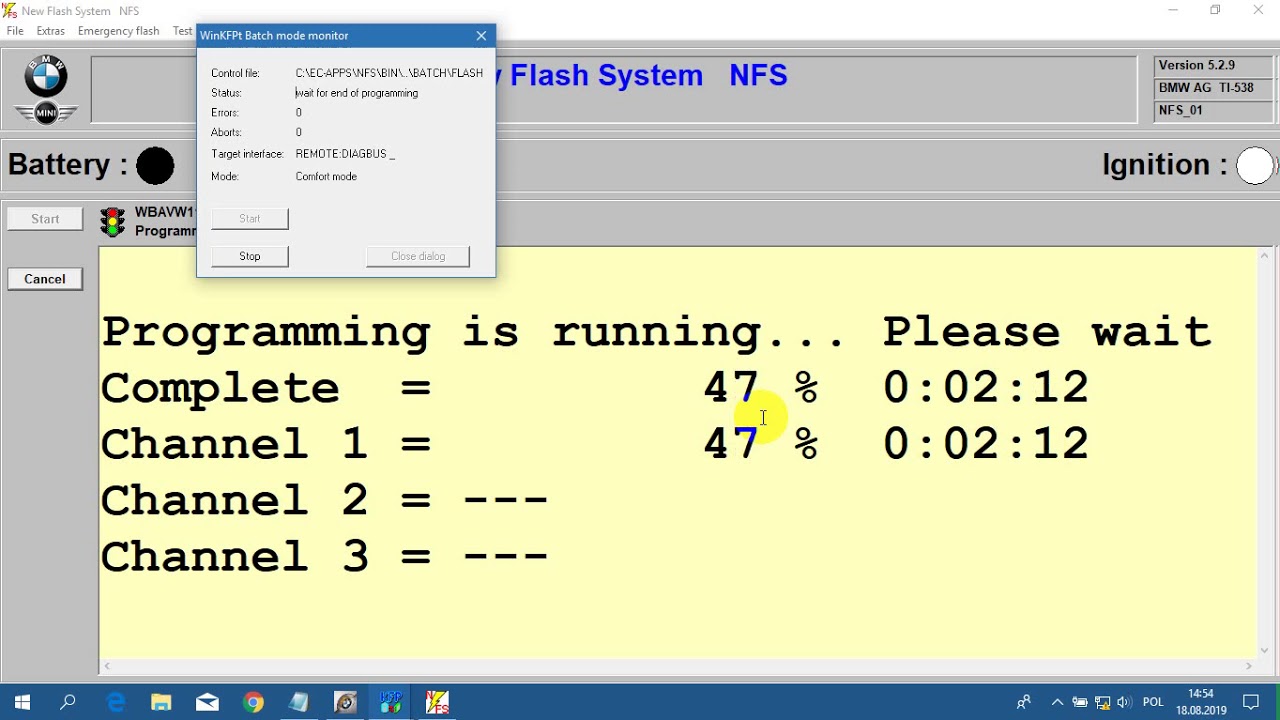The width and height of the screenshot is (1280, 720).
Task: Click the 'Channel 3 = ---' line
Action: pos(325,557)
